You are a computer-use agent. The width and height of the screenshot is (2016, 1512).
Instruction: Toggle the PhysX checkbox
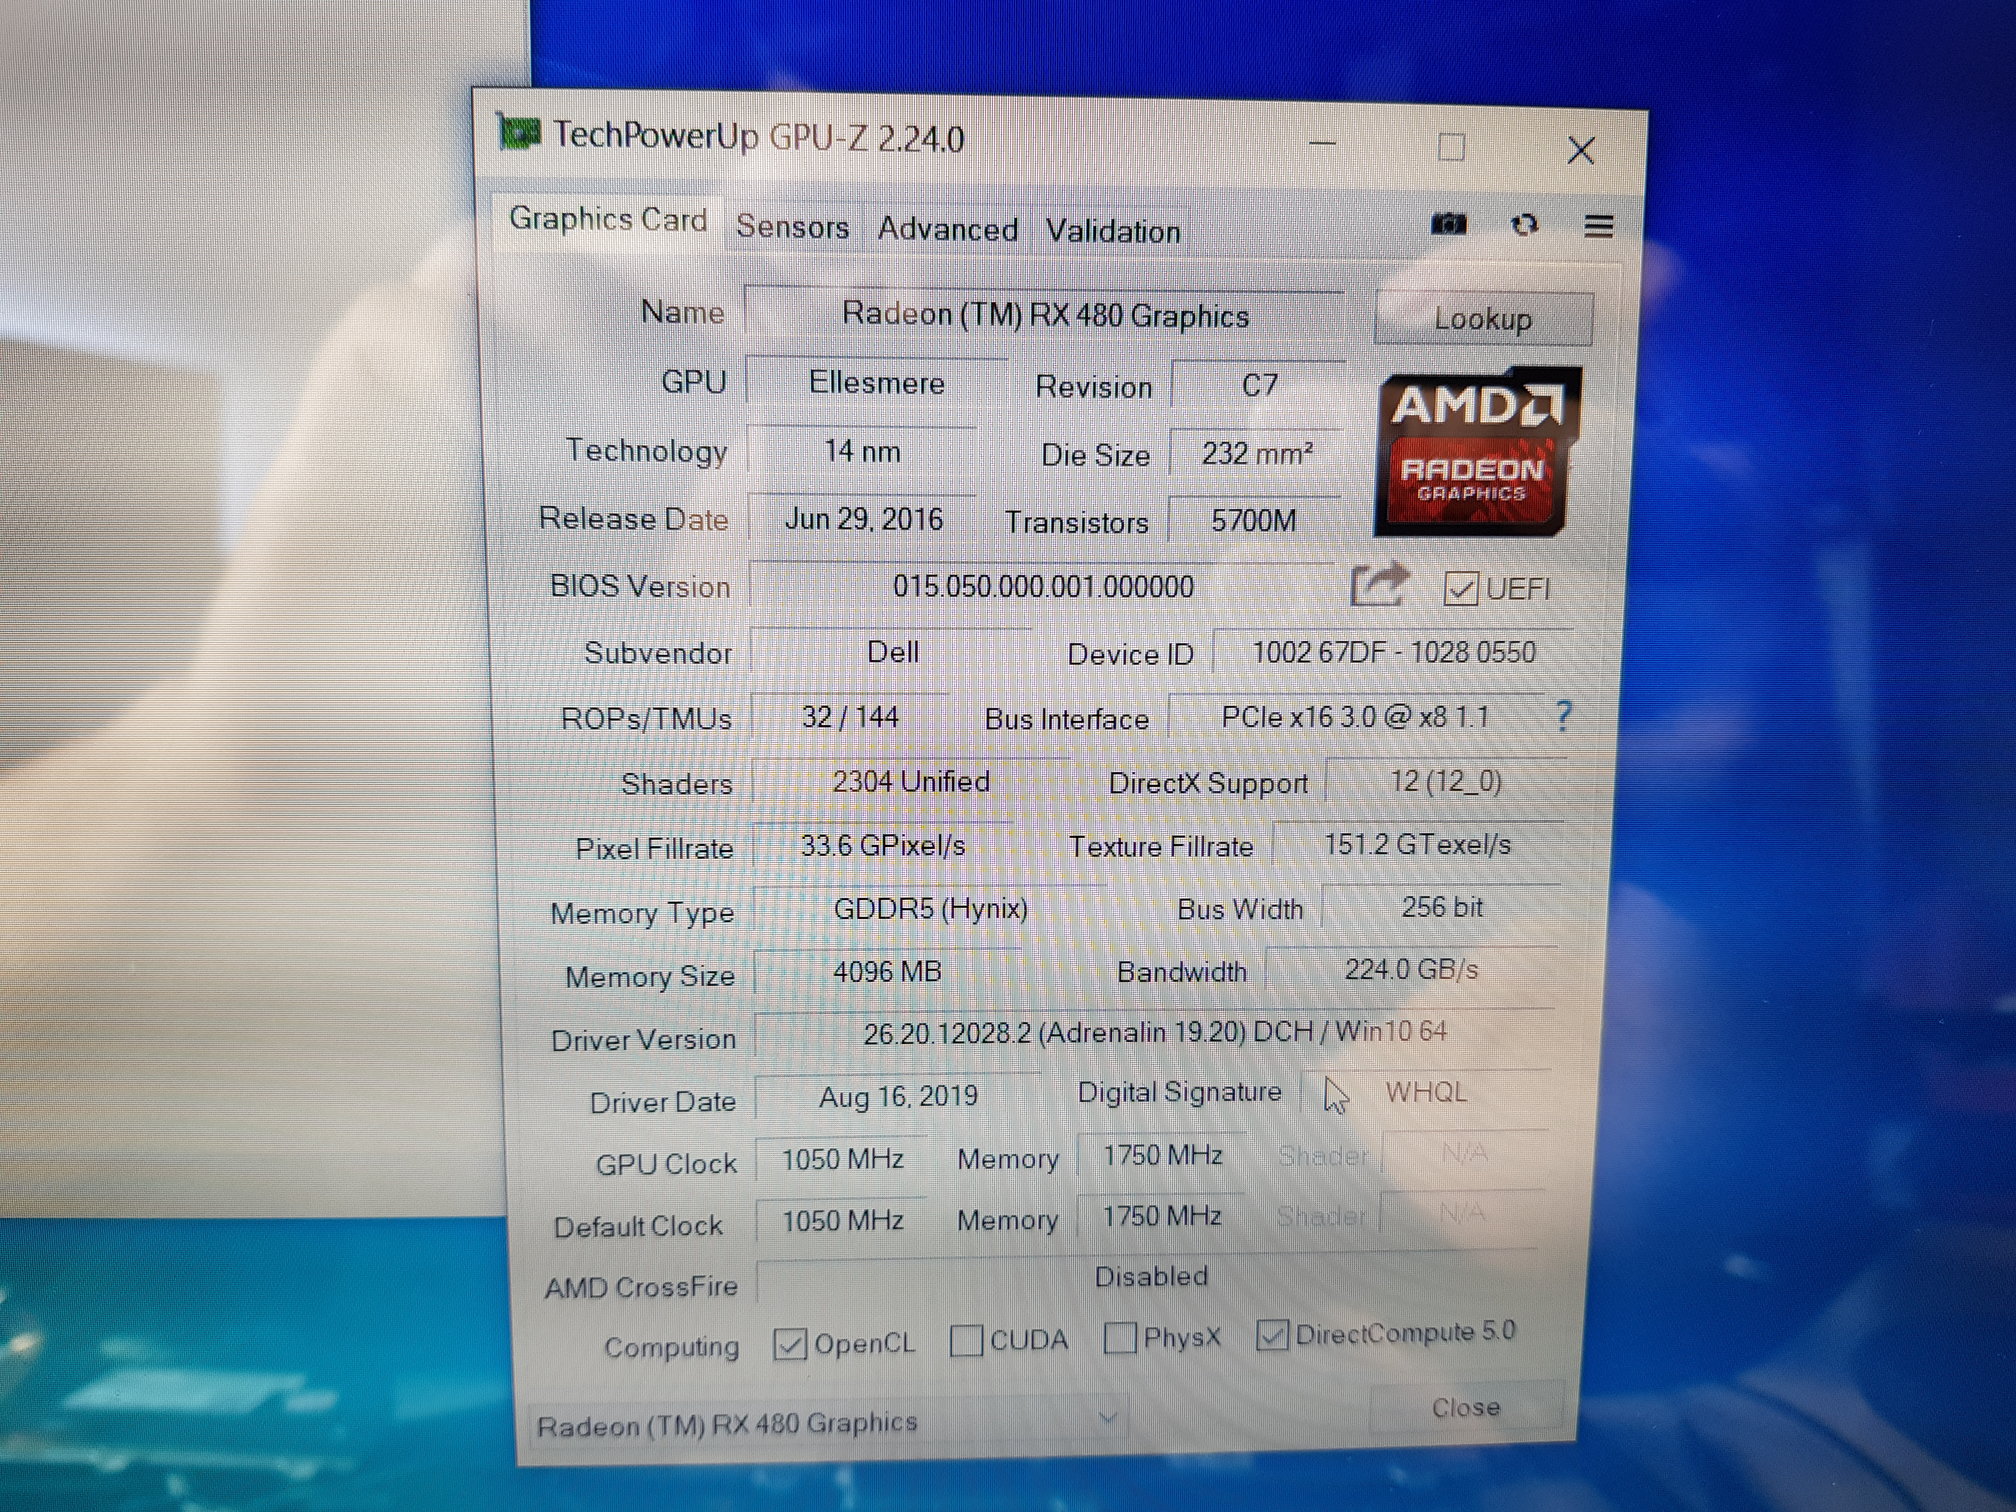1120,1337
